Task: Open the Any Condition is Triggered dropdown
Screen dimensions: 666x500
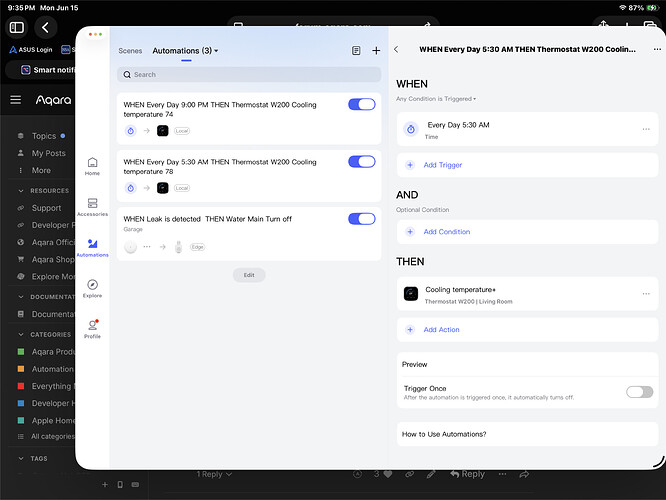Action: tap(436, 99)
